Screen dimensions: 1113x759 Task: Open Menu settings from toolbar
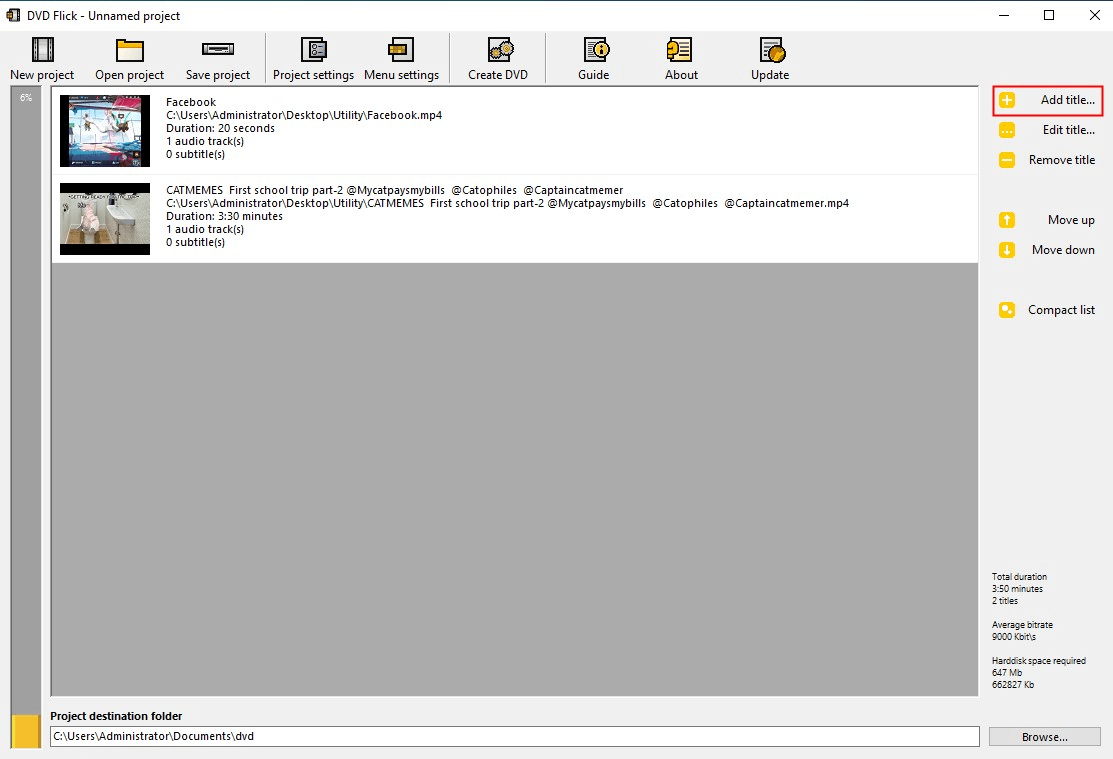(401, 50)
